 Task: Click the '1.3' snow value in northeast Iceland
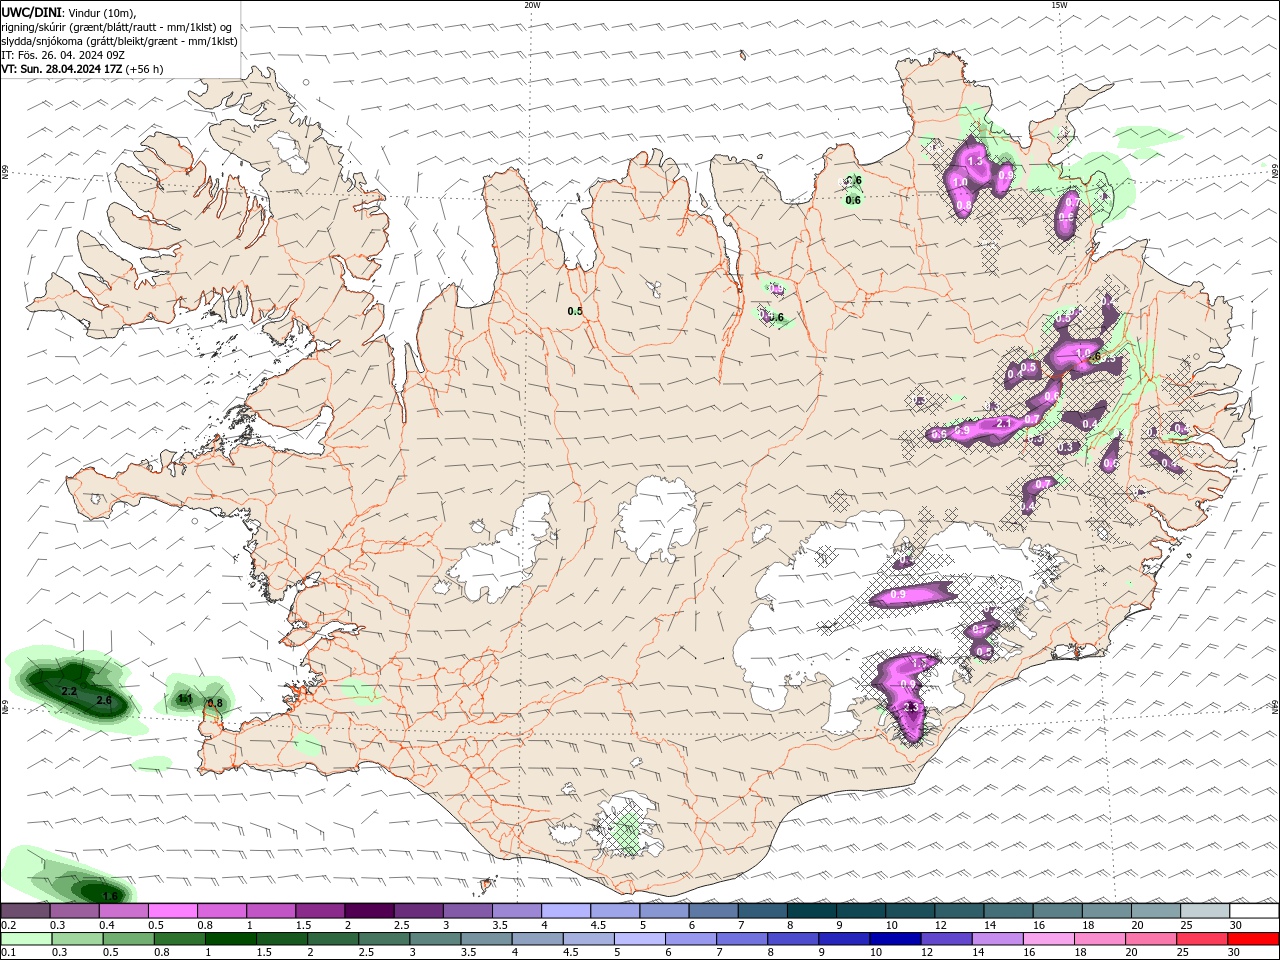[976, 160]
